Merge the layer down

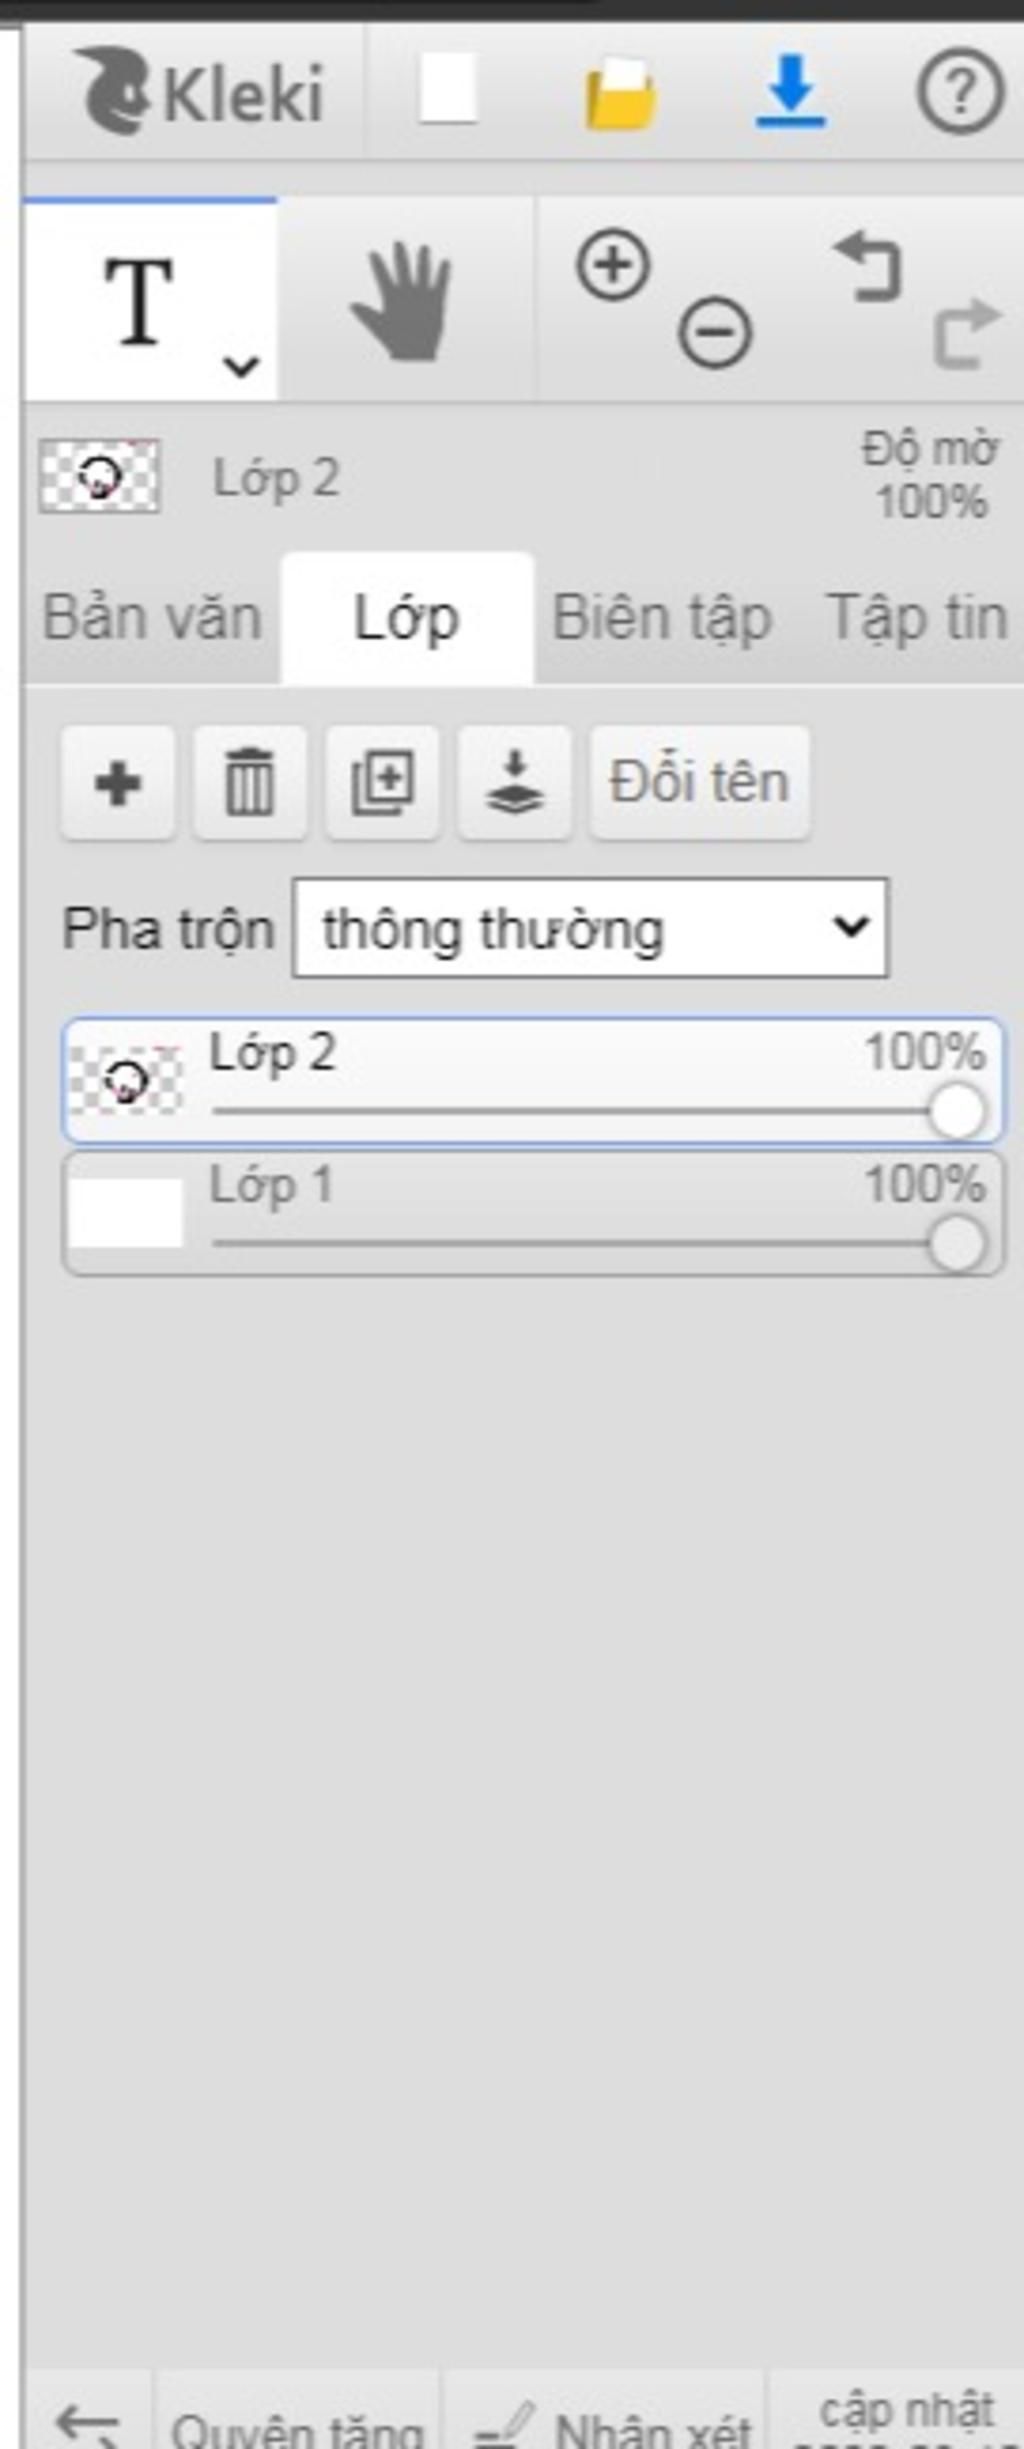(x=515, y=783)
